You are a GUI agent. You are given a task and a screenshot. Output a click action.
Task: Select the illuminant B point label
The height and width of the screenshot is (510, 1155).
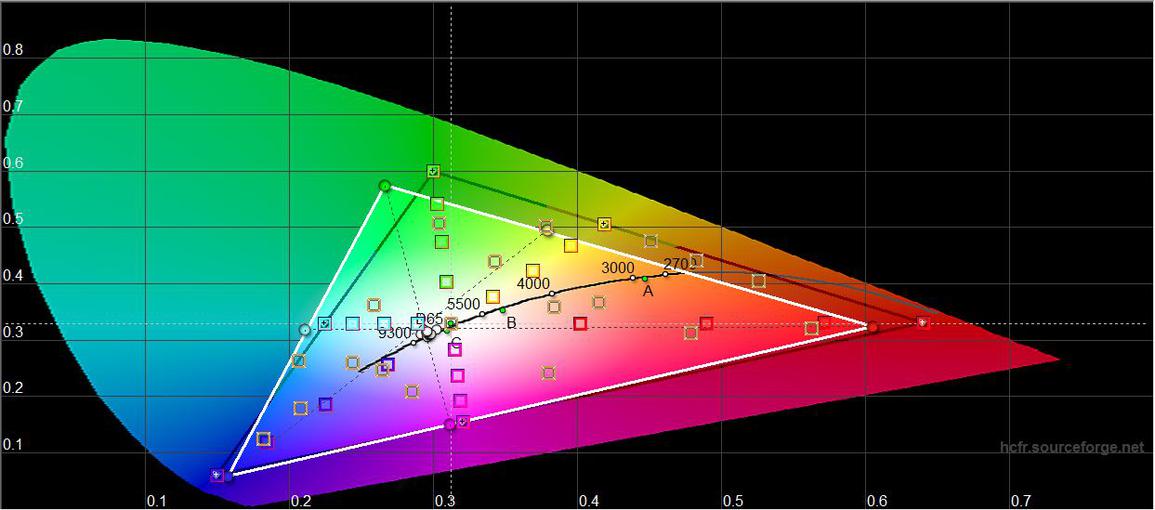click(511, 322)
